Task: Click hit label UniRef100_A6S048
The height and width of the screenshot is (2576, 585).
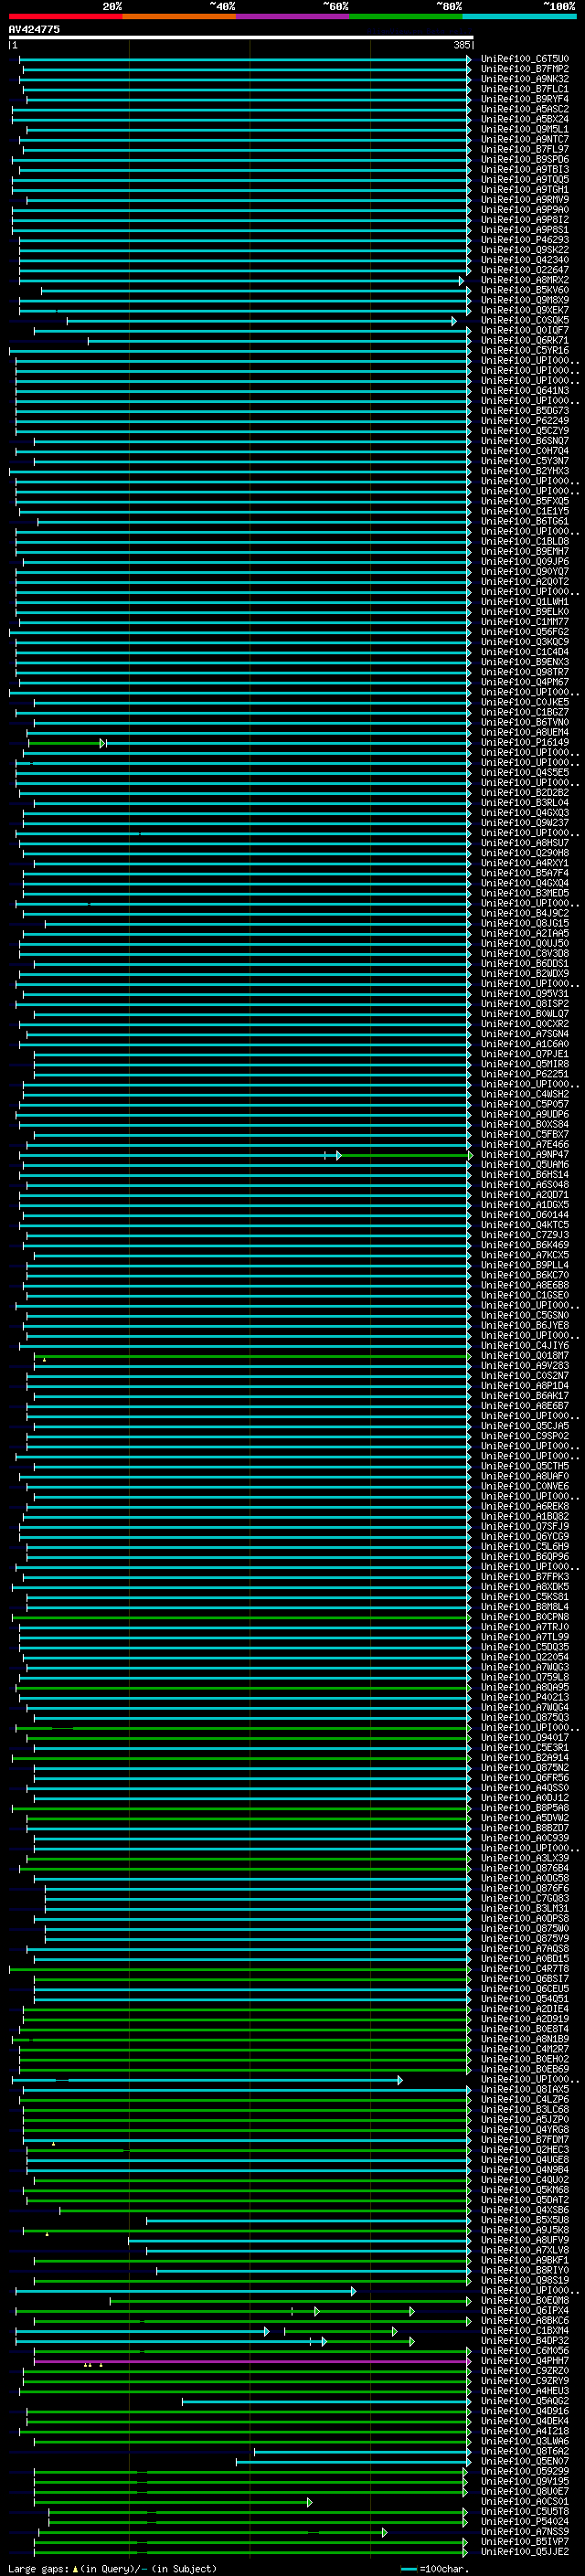Action: [525, 1185]
